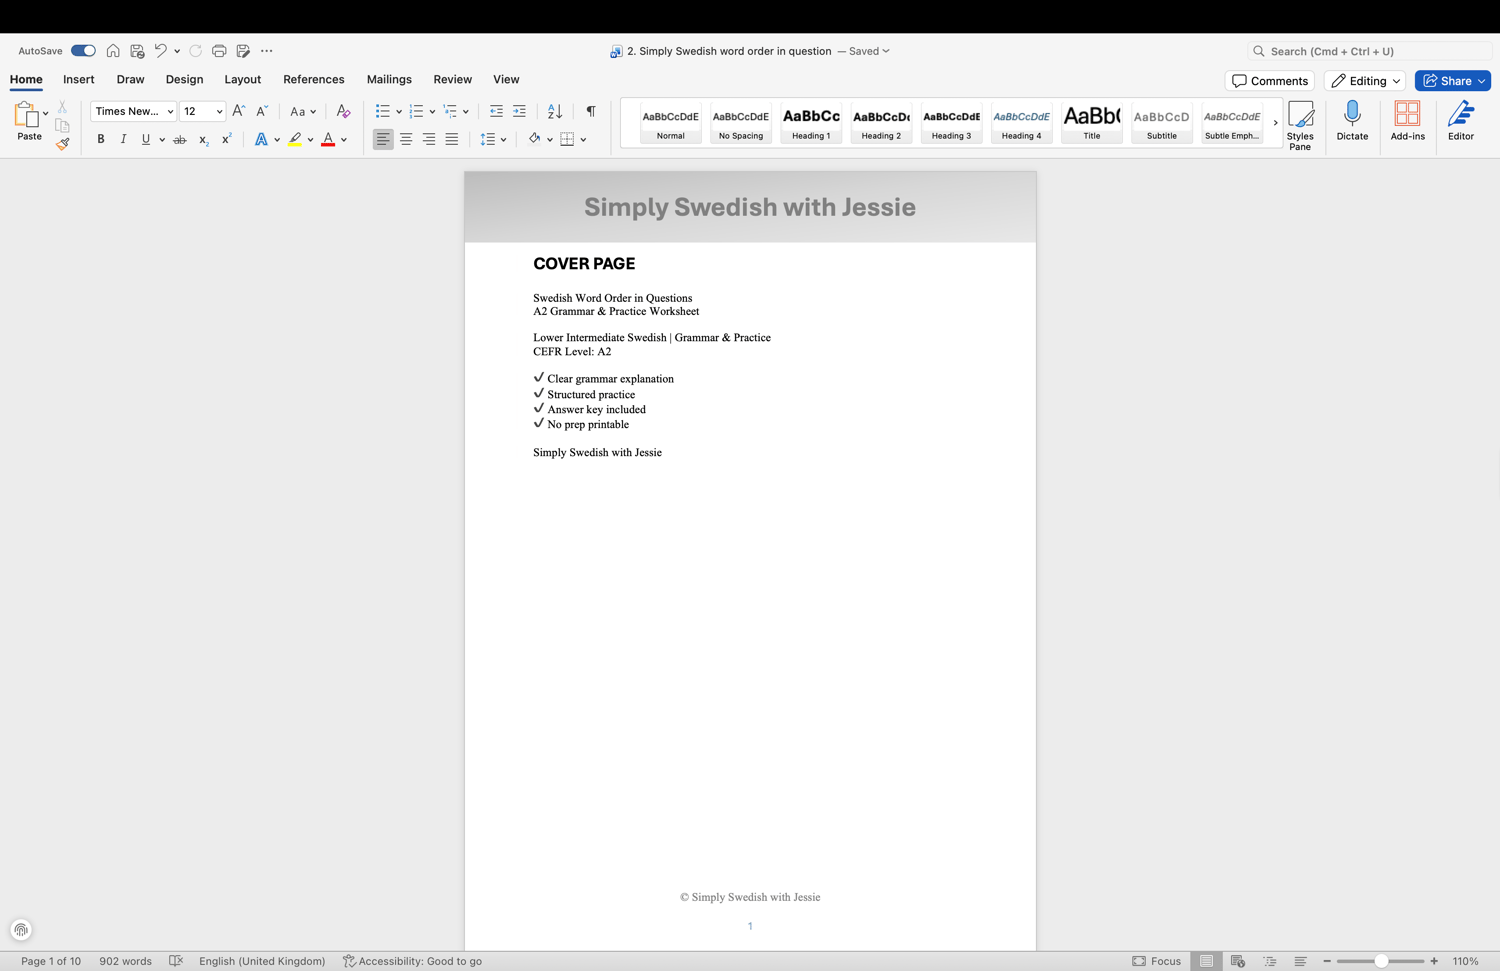Click the paragraph shading paint bucket

(x=534, y=140)
